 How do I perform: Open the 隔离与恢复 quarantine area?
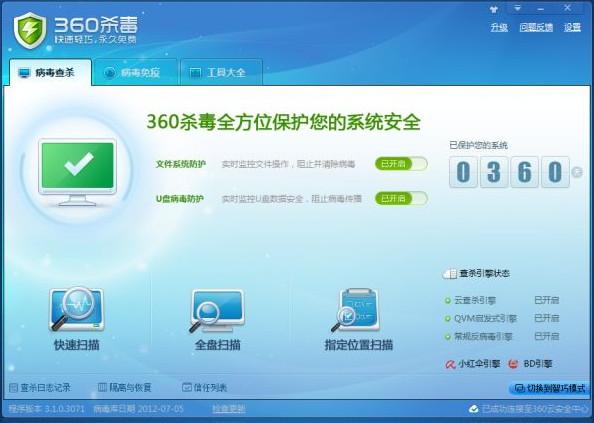coord(125,387)
